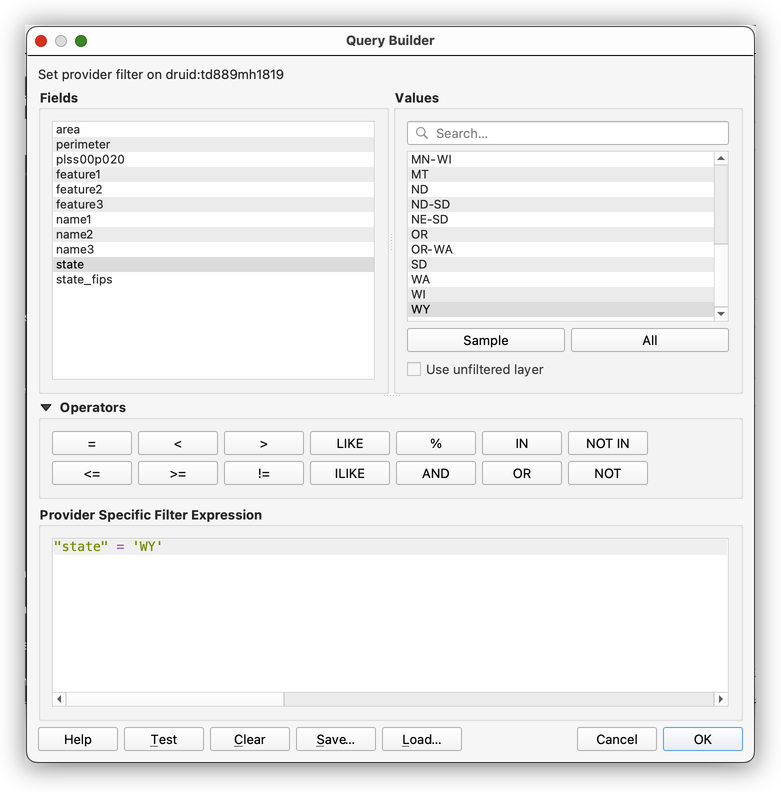The image size is (781, 792).
Task: Insert the NOT IN operator
Action: point(607,443)
